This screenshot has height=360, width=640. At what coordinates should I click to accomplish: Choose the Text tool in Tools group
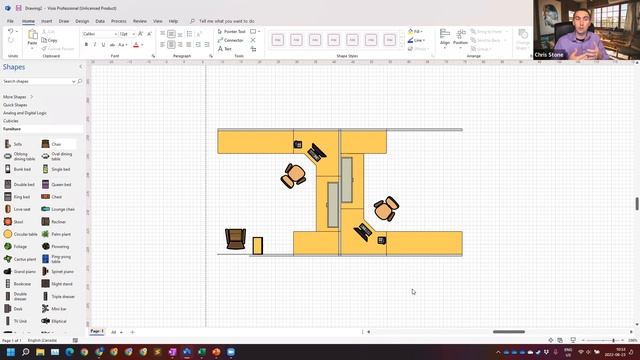click(x=224, y=49)
